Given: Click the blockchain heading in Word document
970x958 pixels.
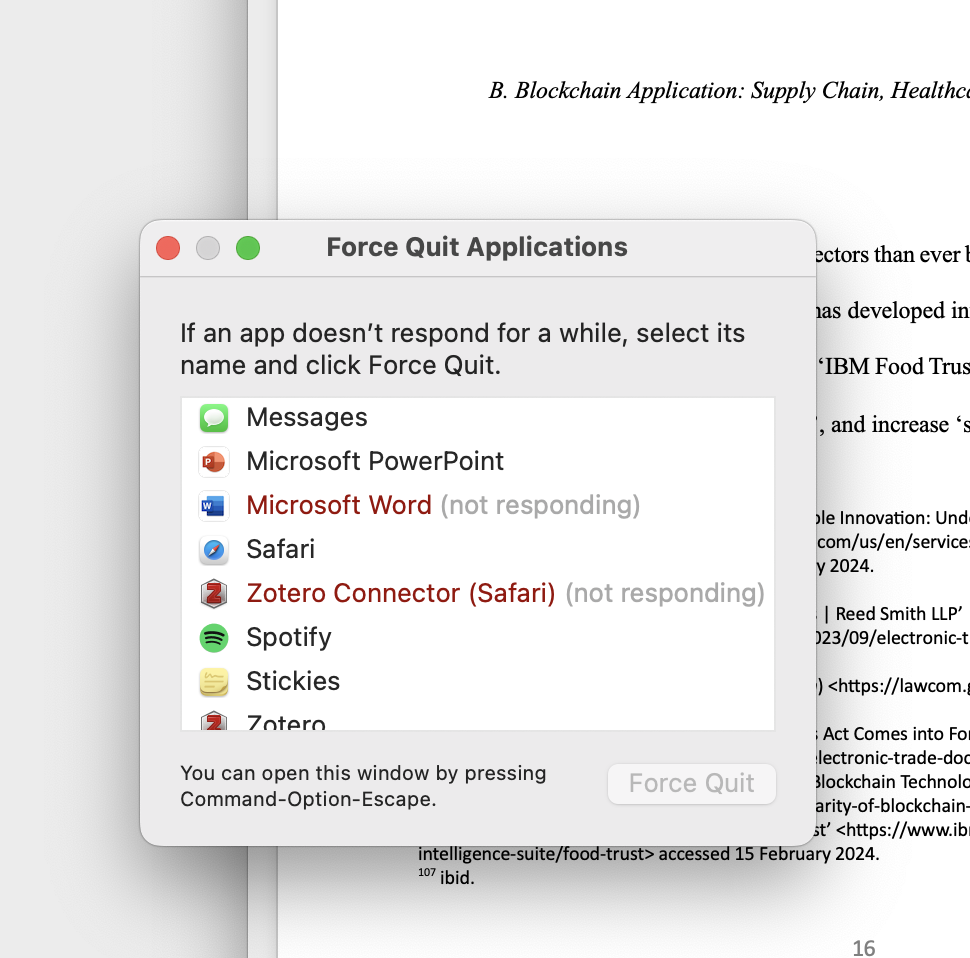Looking at the screenshot, I should (729, 91).
